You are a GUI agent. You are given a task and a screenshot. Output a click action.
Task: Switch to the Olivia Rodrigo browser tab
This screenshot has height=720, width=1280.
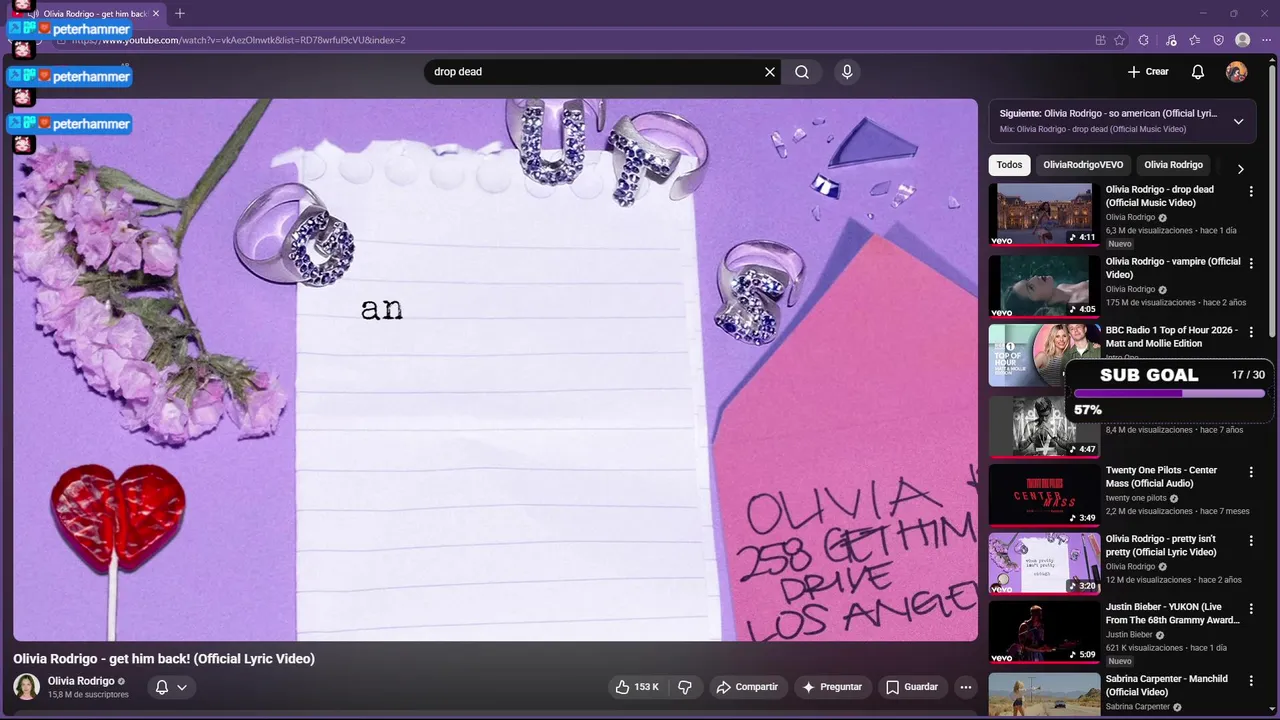95,14
